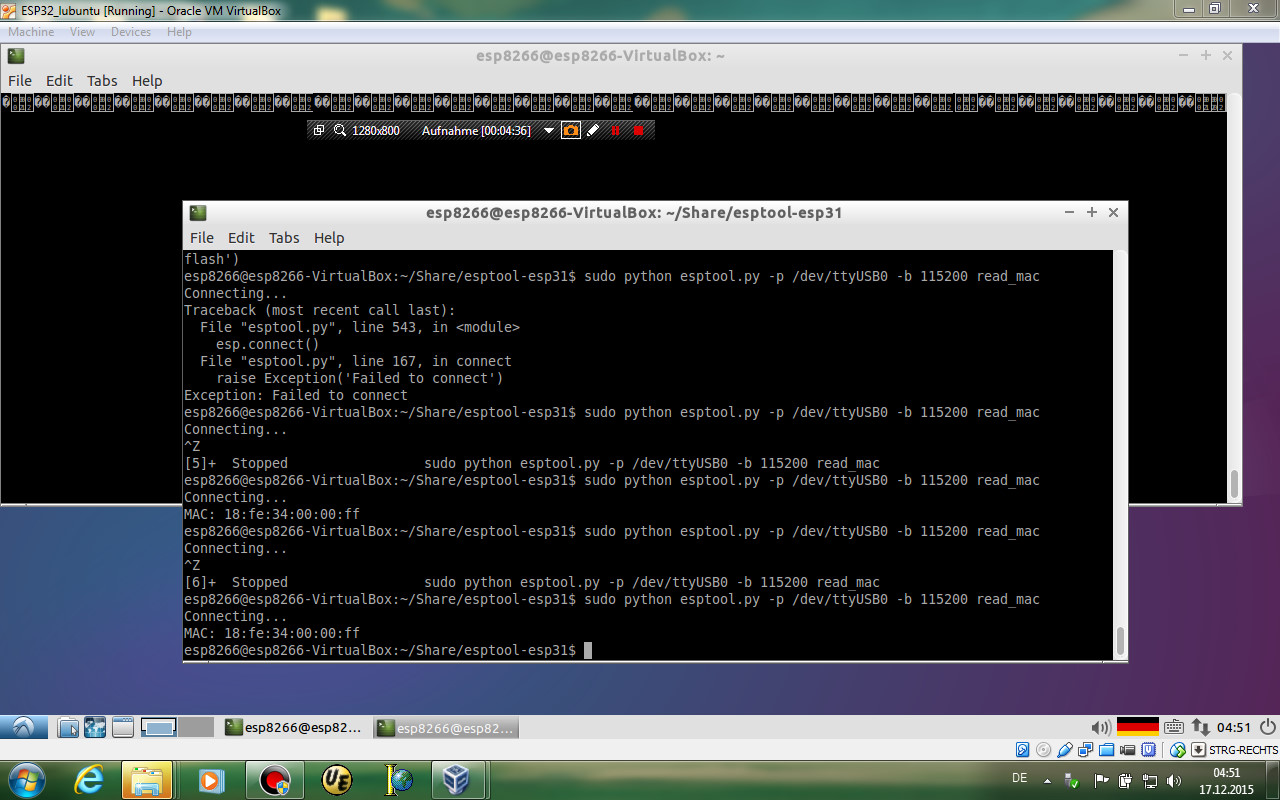Click the recorder's window-select icon
Screen dimensions: 1280x800
point(319,130)
